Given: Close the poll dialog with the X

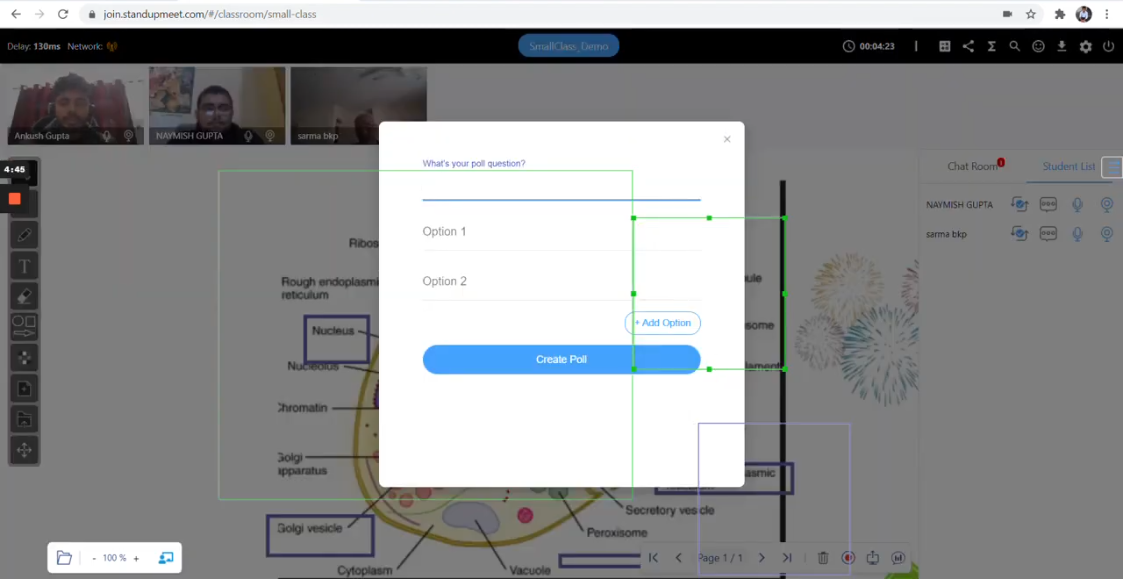Looking at the screenshot, I should coord(727,139).
